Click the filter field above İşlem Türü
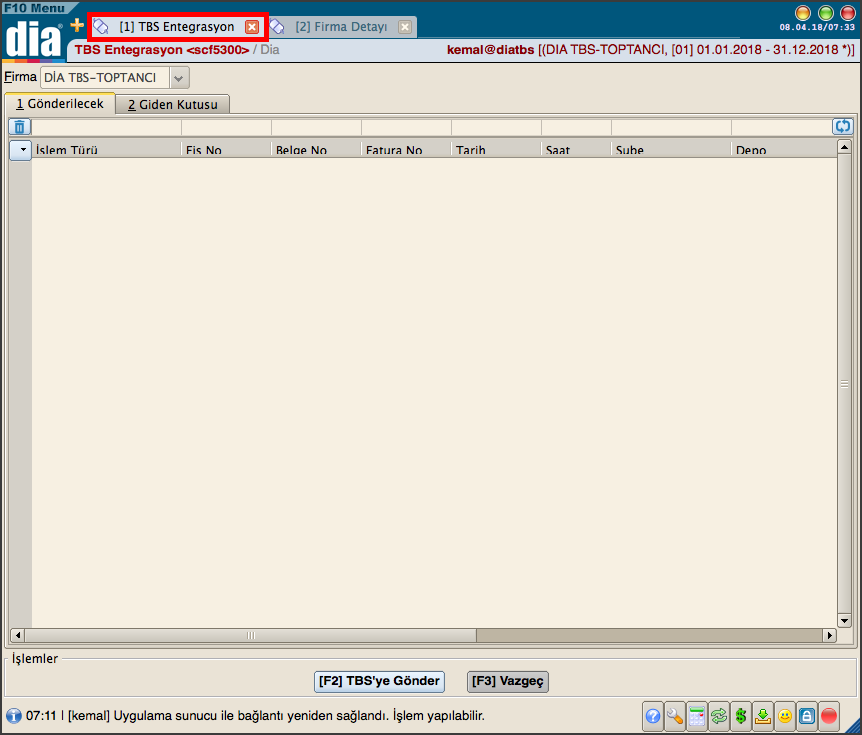This screenshot has height=735, width=862. tap(107, 127)
